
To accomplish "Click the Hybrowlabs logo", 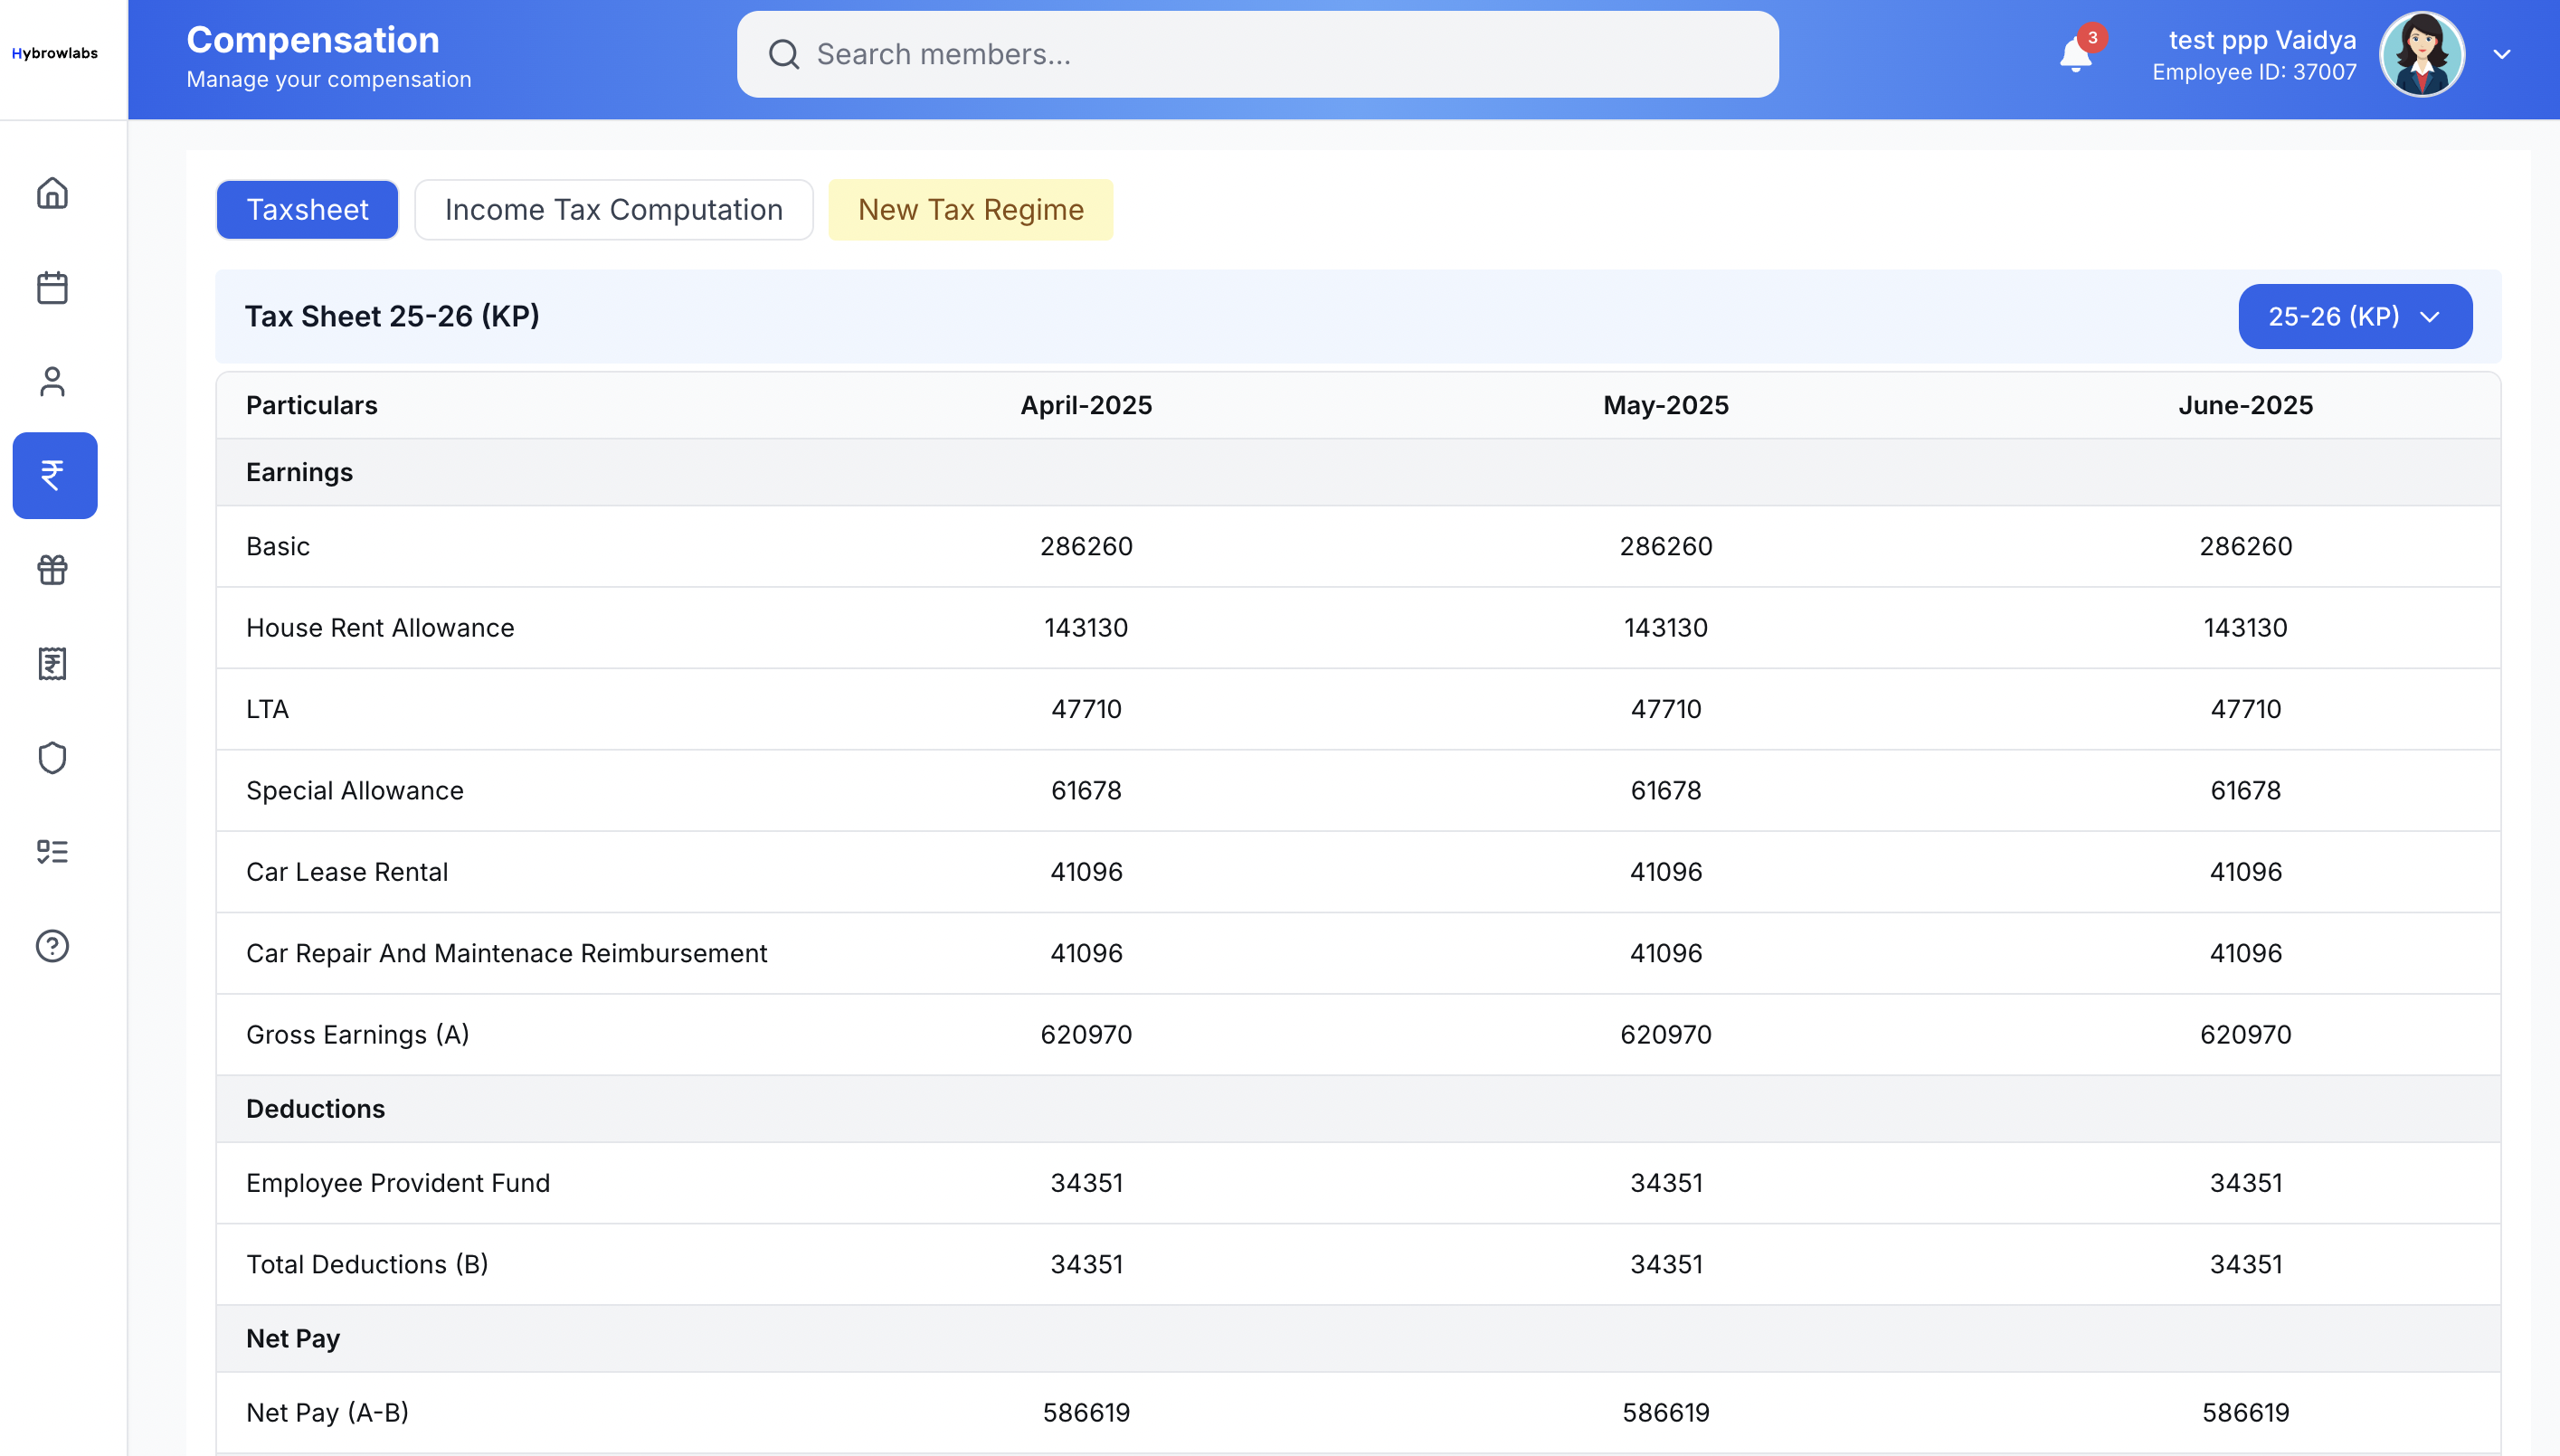I will point(55,54).
